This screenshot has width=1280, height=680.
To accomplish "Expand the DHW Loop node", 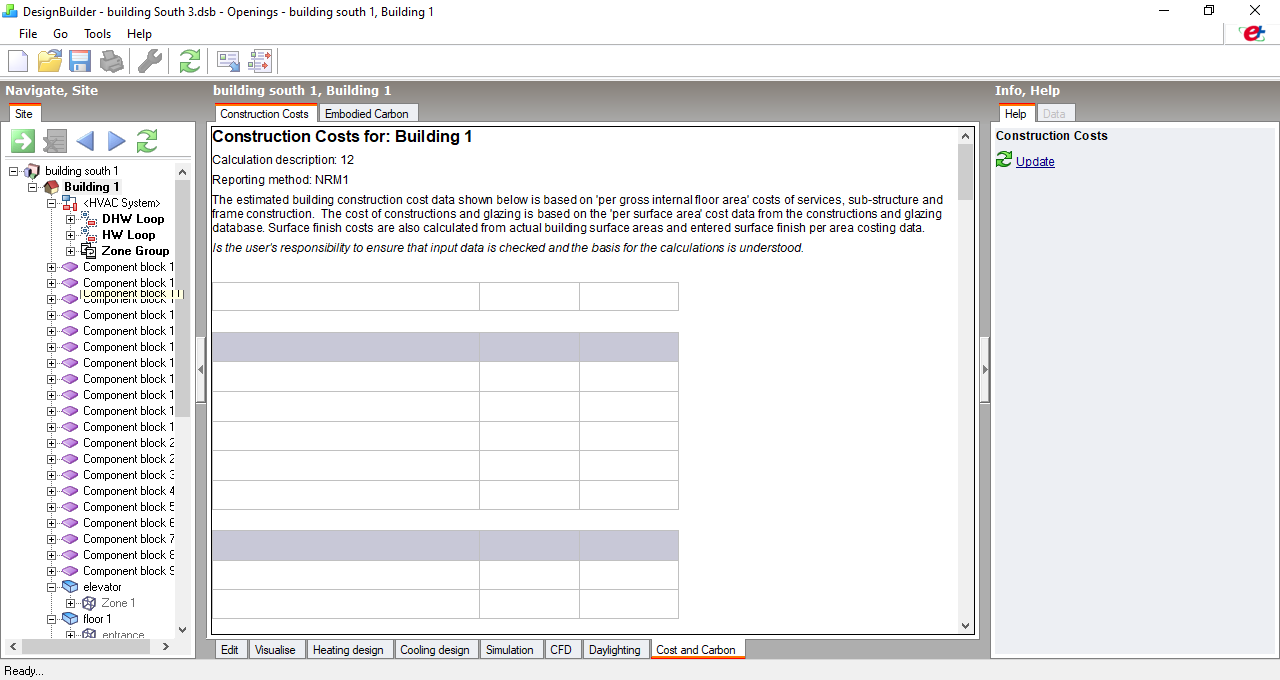I will coord(71,219).
